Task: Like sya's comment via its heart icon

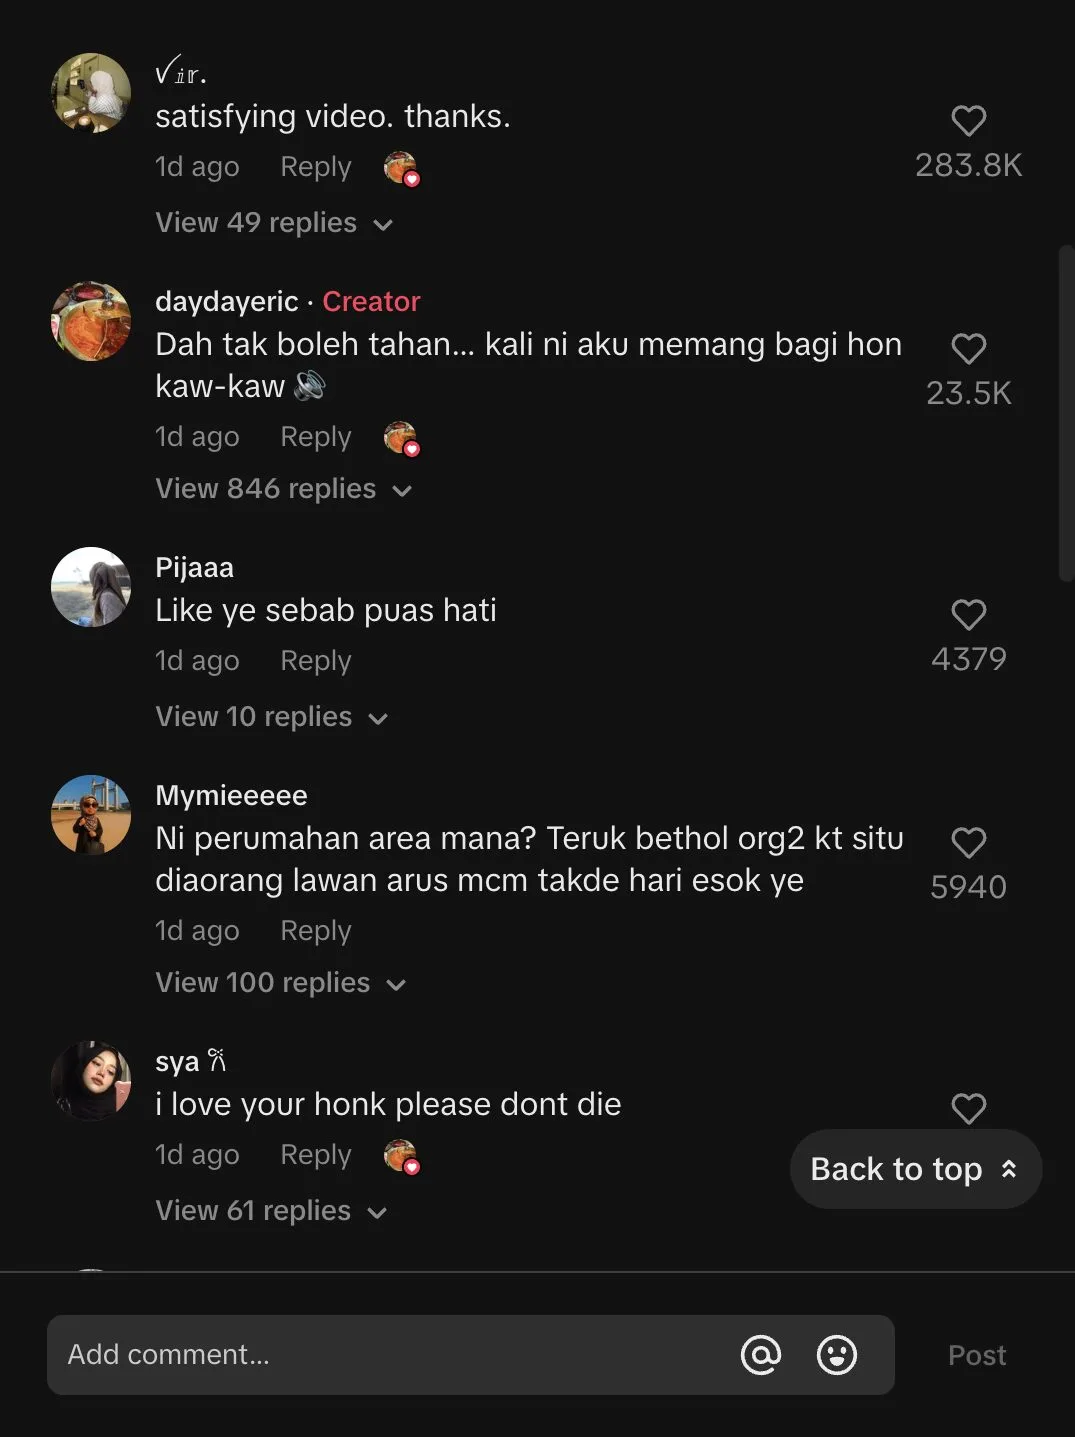Action: click(967, 1108)
